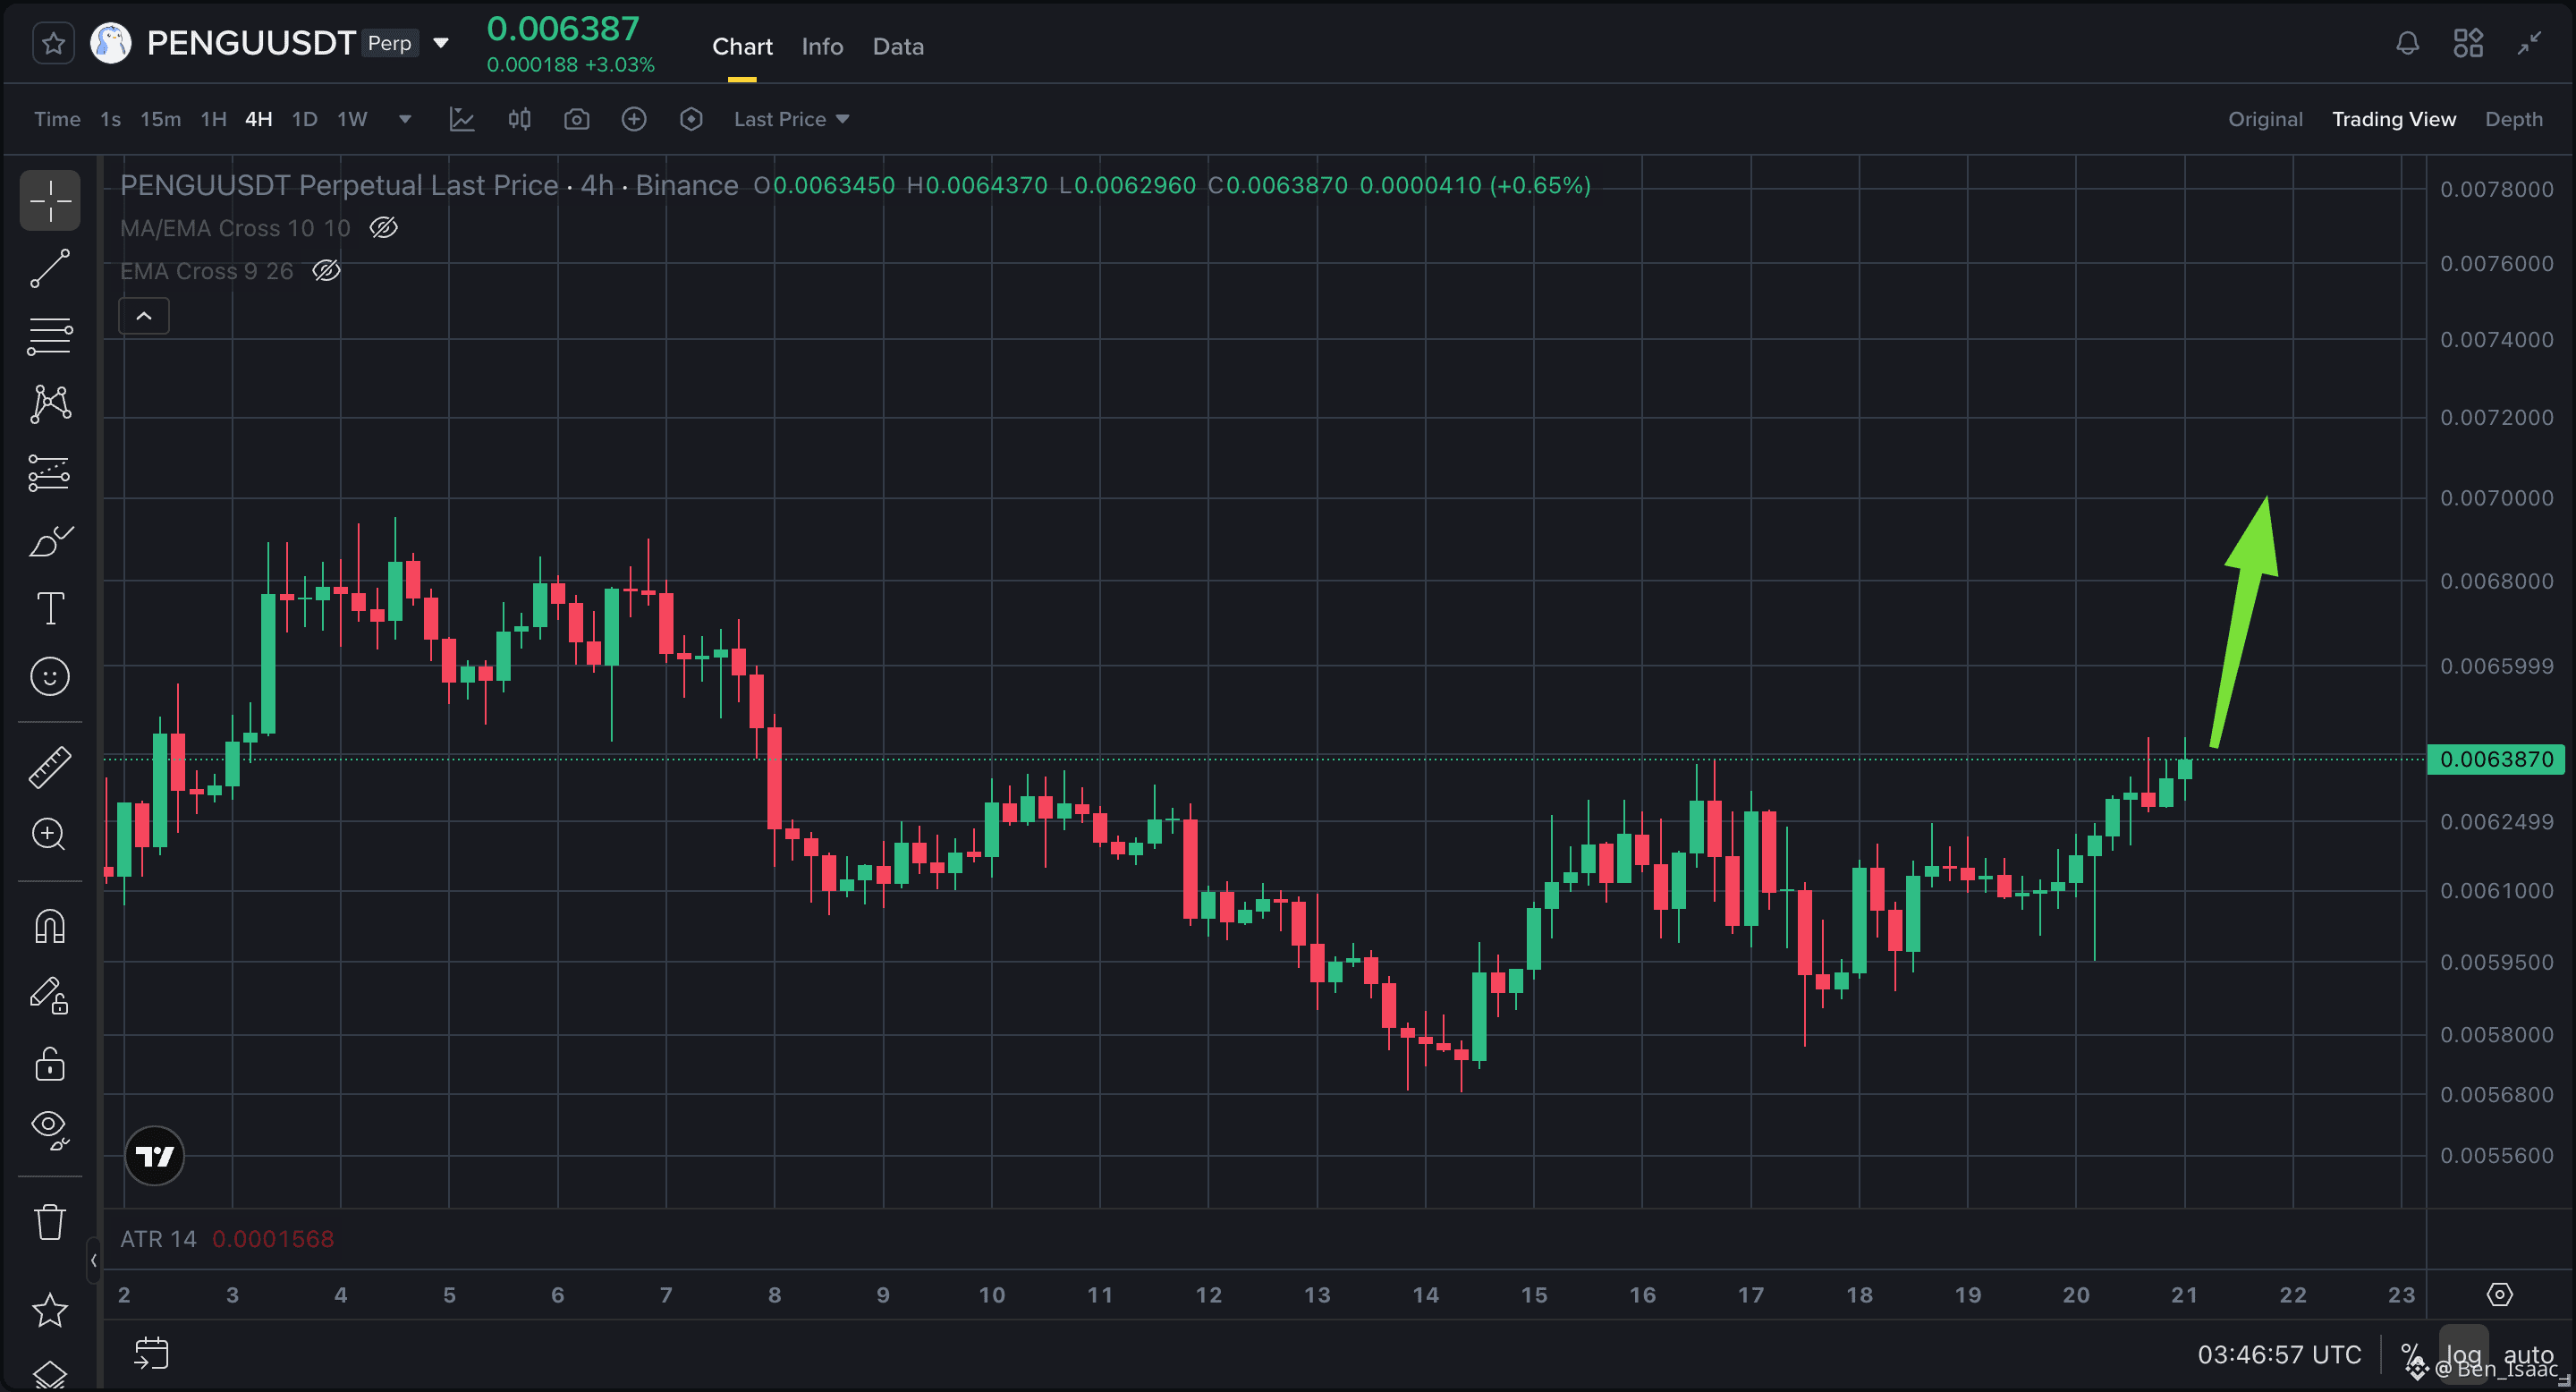Toggle stay in drawing mode pencil-lock
Image resolution: width=2576 pixels, height=1392 pixels.
pos(50,995)
